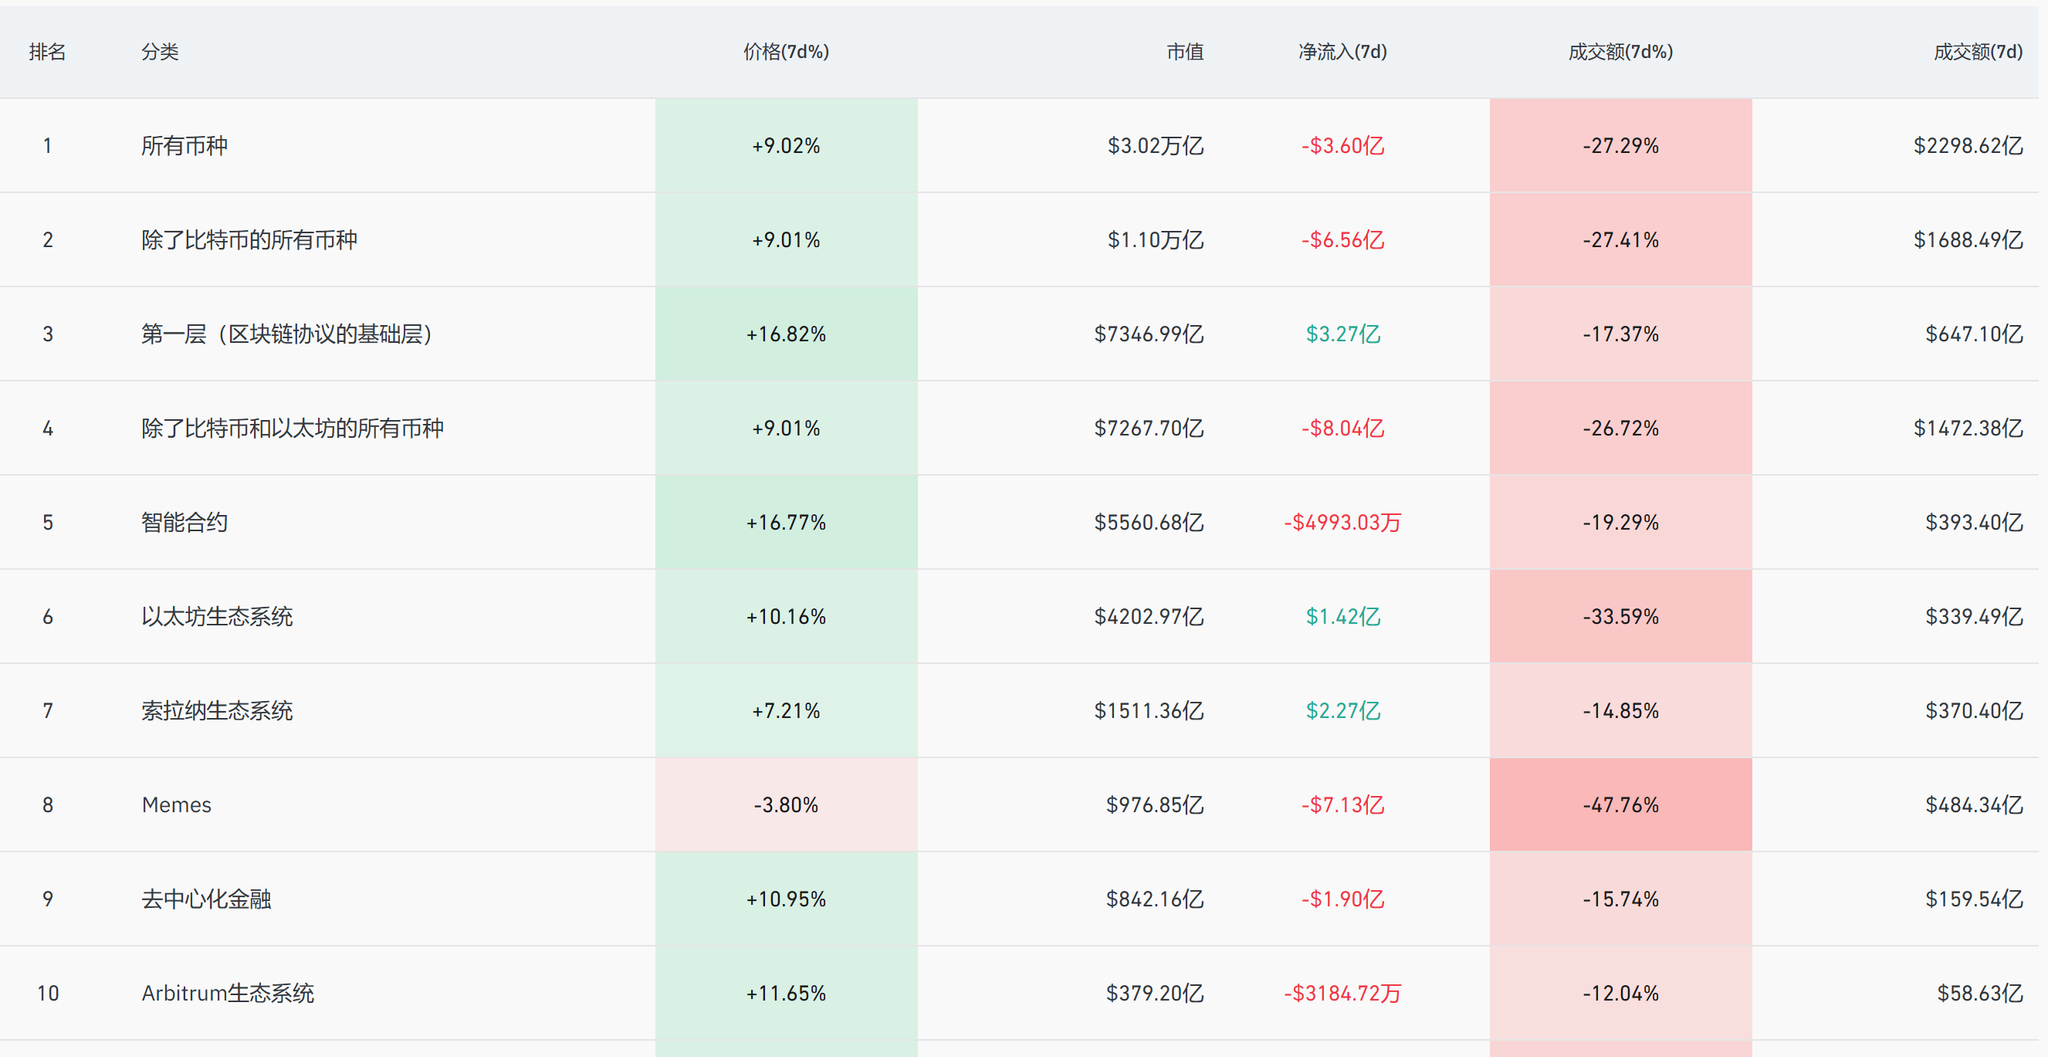This screenshot has width=2048, height=1057.
Task: Open the Memes category
Action: tap(176, 805)
